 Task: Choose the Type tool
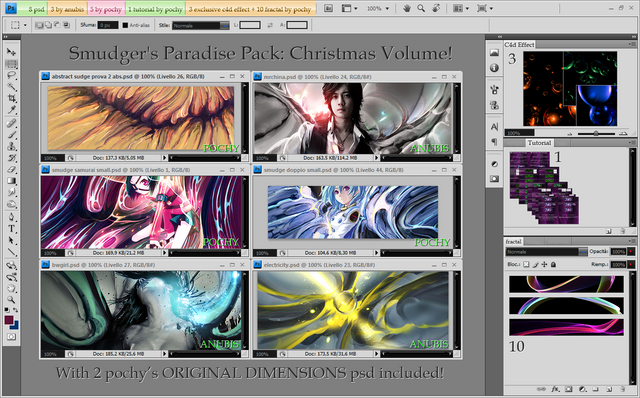11,229
